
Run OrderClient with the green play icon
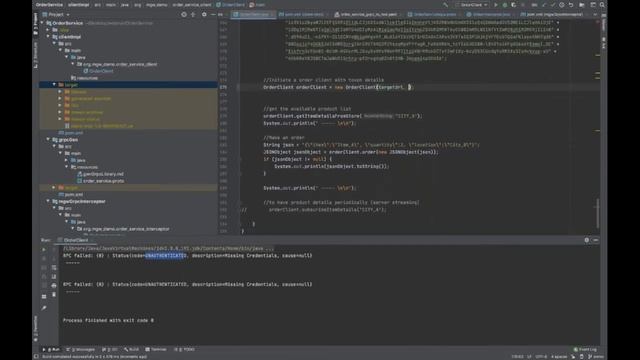(x=496, y=5)
